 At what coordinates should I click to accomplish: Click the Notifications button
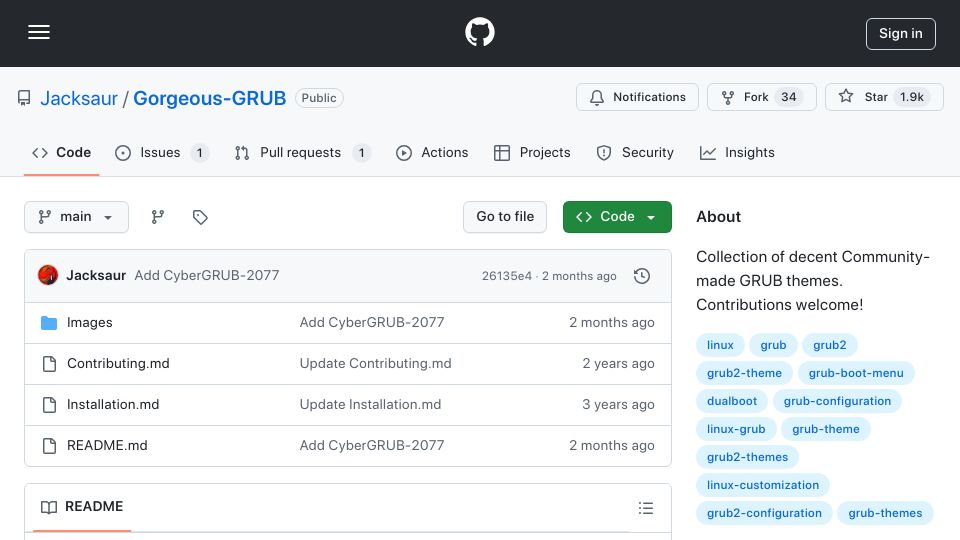(x=637, y=97)
